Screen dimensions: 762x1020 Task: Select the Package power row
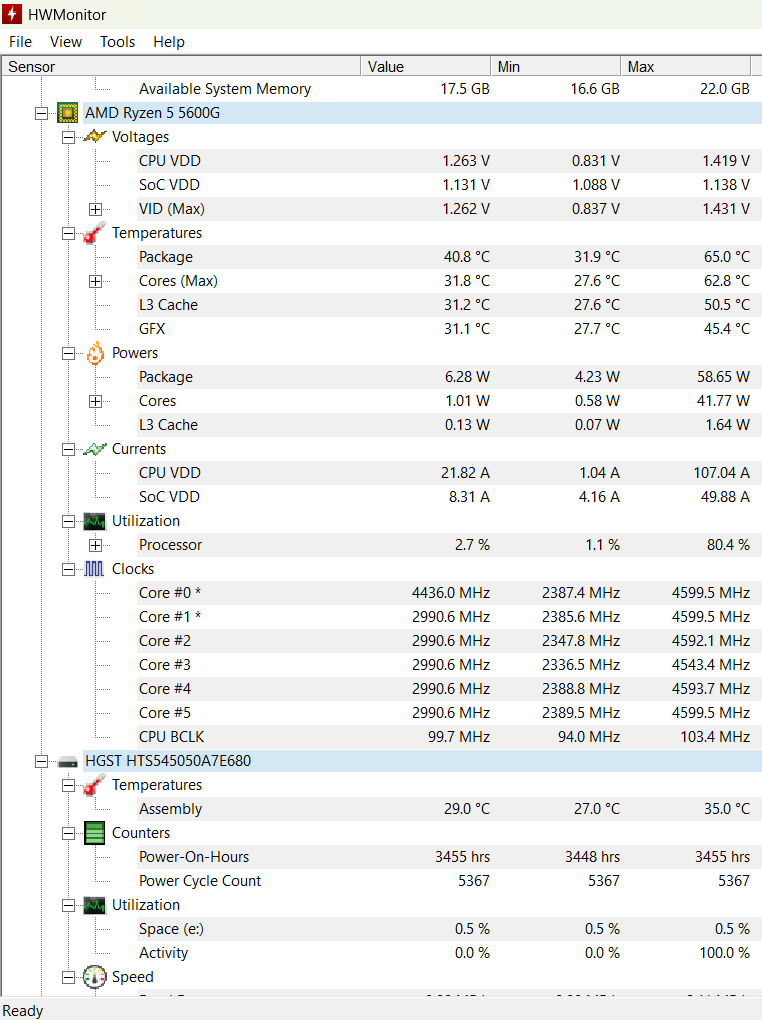point(448,377)
